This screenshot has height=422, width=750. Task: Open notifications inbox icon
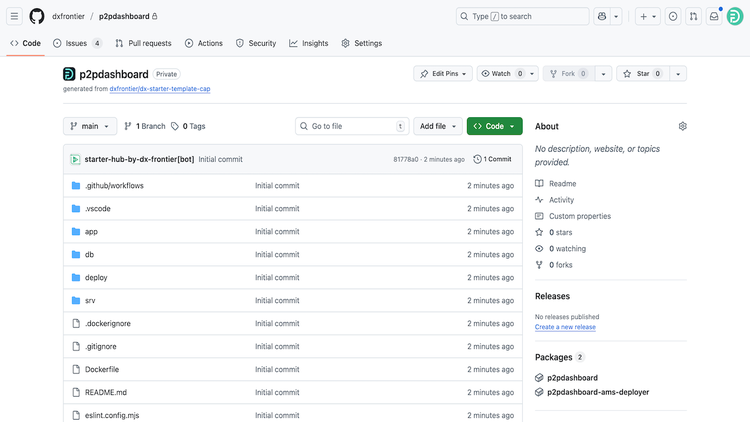click(714, 16)
